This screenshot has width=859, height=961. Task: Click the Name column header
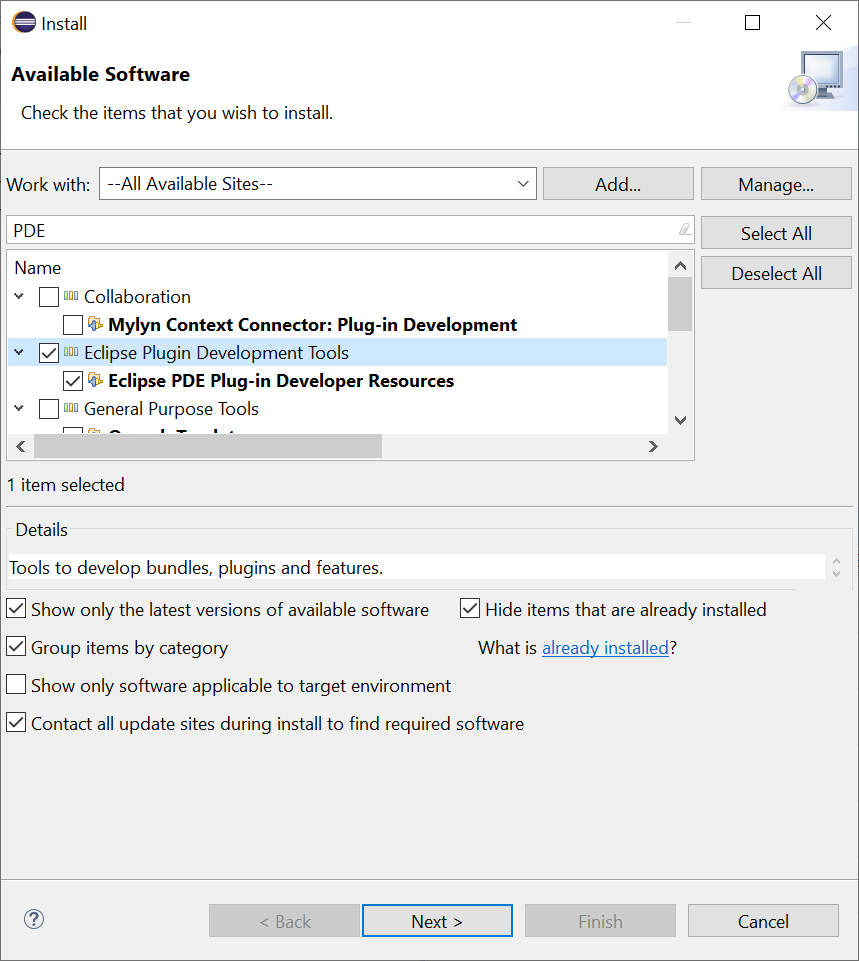[x=38, y=268]
